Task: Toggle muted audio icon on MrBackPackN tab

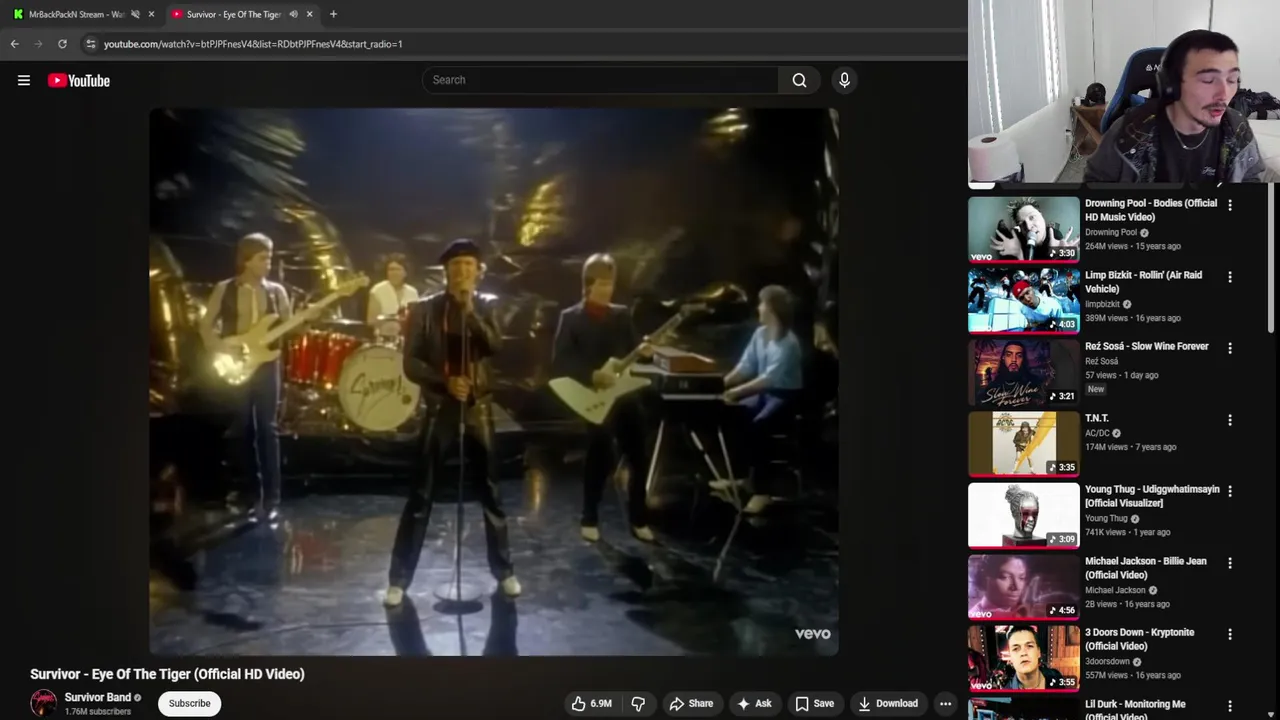Action: pyautogui.click(x=135, y=14)
